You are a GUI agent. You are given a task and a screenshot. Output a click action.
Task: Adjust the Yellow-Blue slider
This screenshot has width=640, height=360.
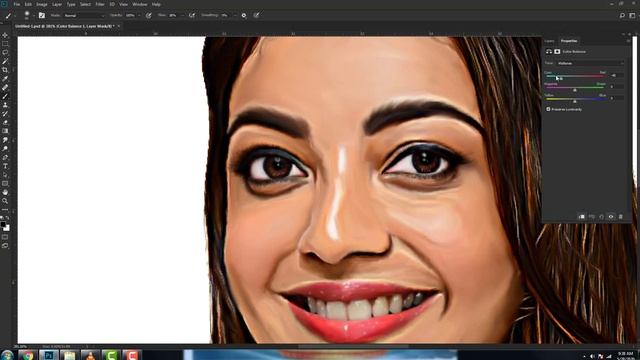tap(576, 99)
